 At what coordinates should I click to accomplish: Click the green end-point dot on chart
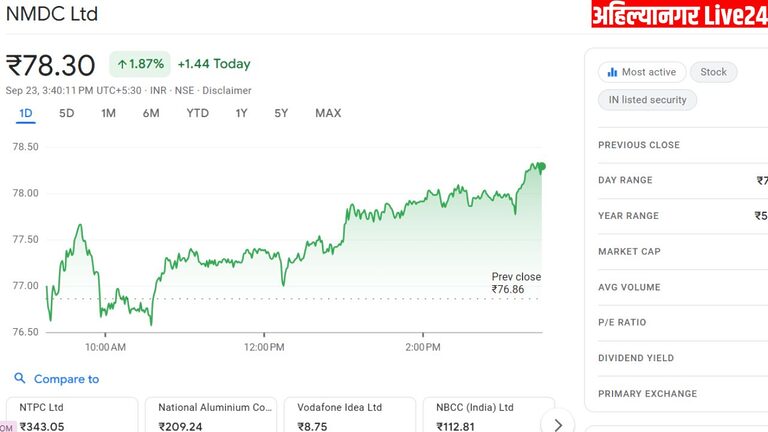tap(541, 167)
